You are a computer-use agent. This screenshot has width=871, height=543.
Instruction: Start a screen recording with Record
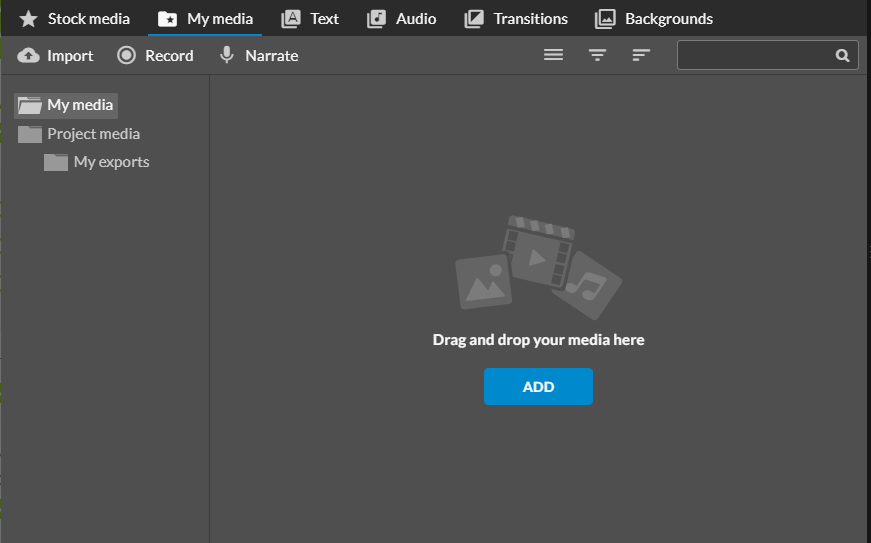point(155,56)
